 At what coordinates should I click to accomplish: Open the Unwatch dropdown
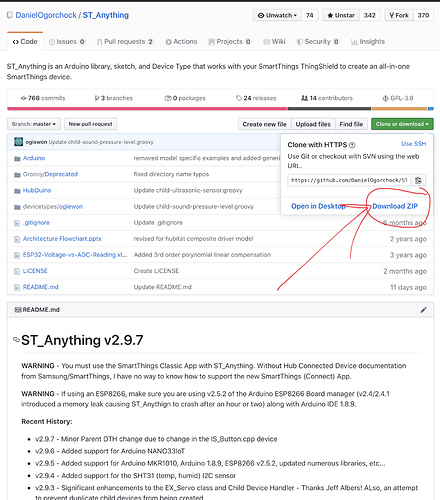pyautogui.click(x=277, y=15)
